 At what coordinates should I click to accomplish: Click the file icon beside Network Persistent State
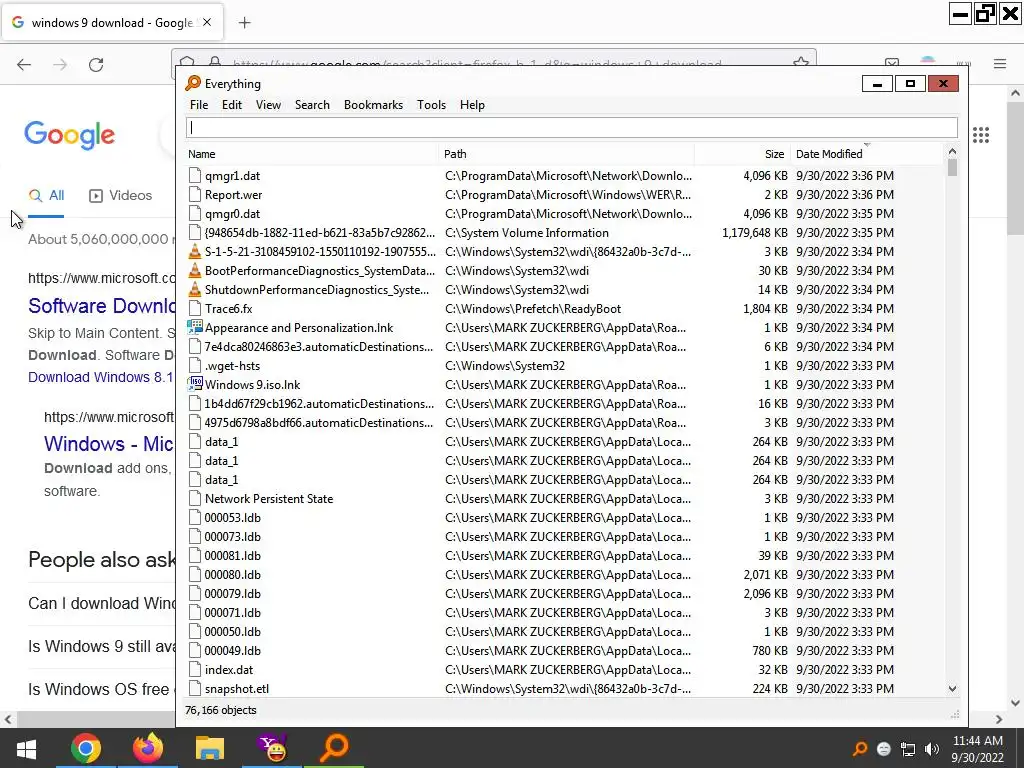(195, 498)
